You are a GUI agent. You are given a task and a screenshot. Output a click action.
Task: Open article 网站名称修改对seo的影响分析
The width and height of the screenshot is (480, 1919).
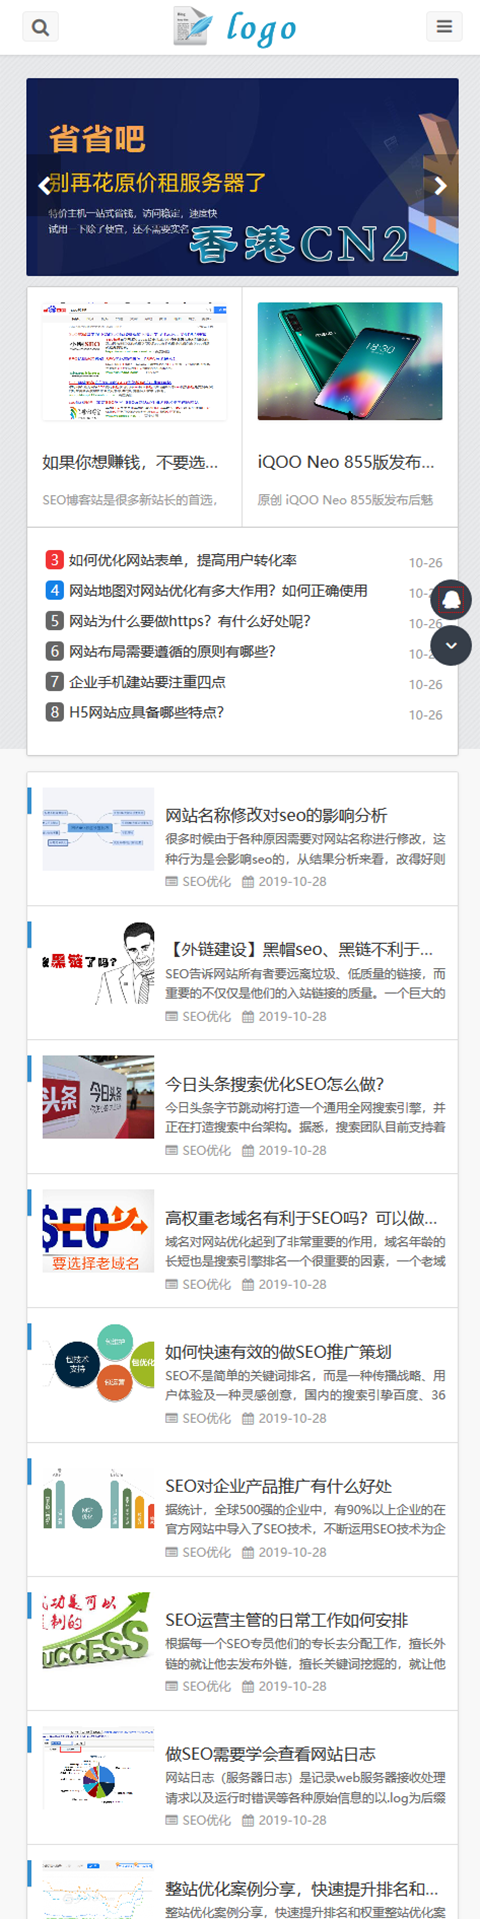pyautogui.click(x=276, y=815)
